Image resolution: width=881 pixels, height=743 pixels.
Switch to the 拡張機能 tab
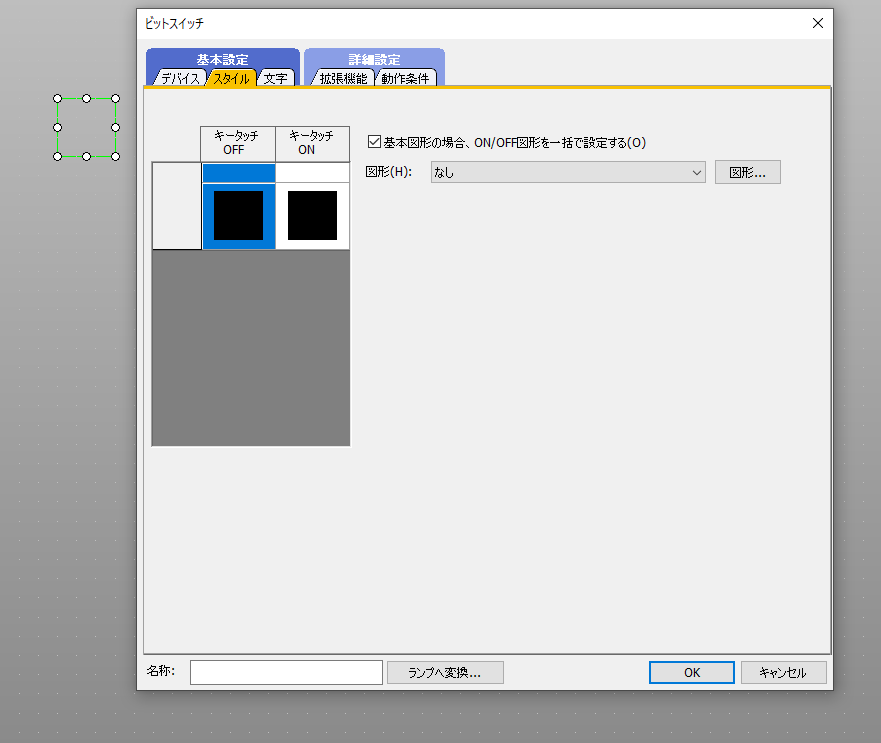tap(343, 78)
